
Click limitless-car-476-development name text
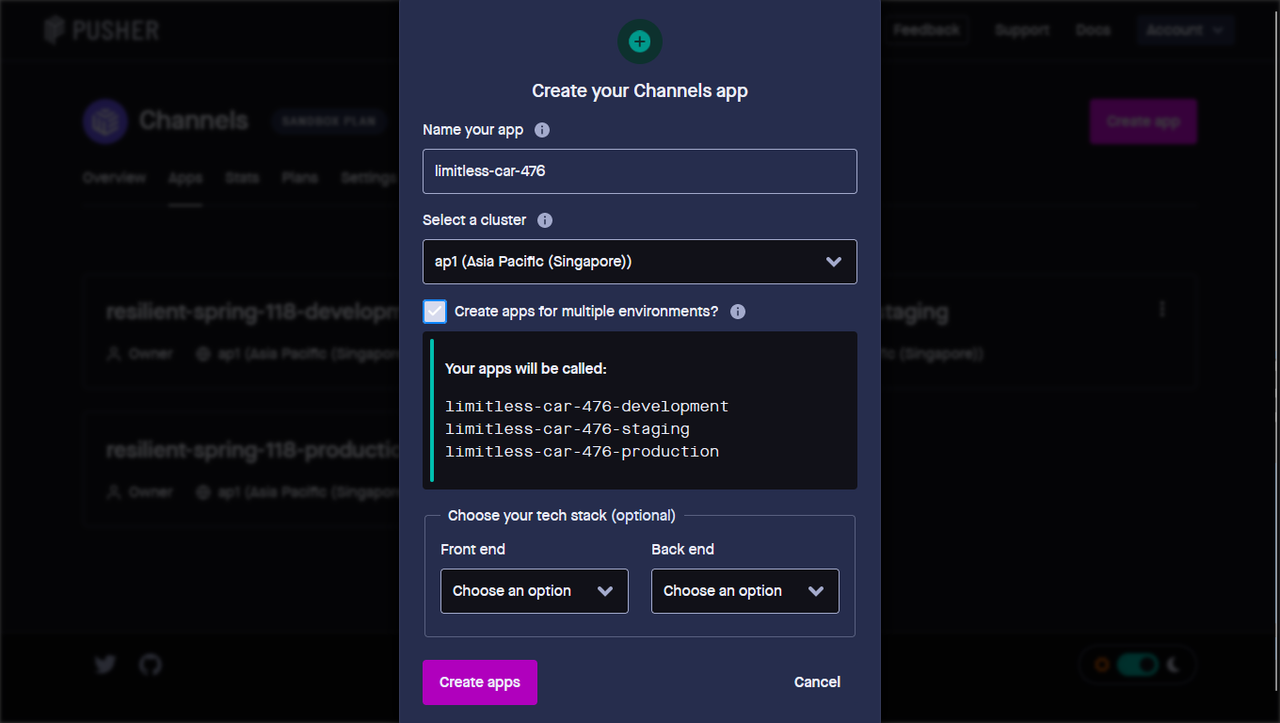587,407
